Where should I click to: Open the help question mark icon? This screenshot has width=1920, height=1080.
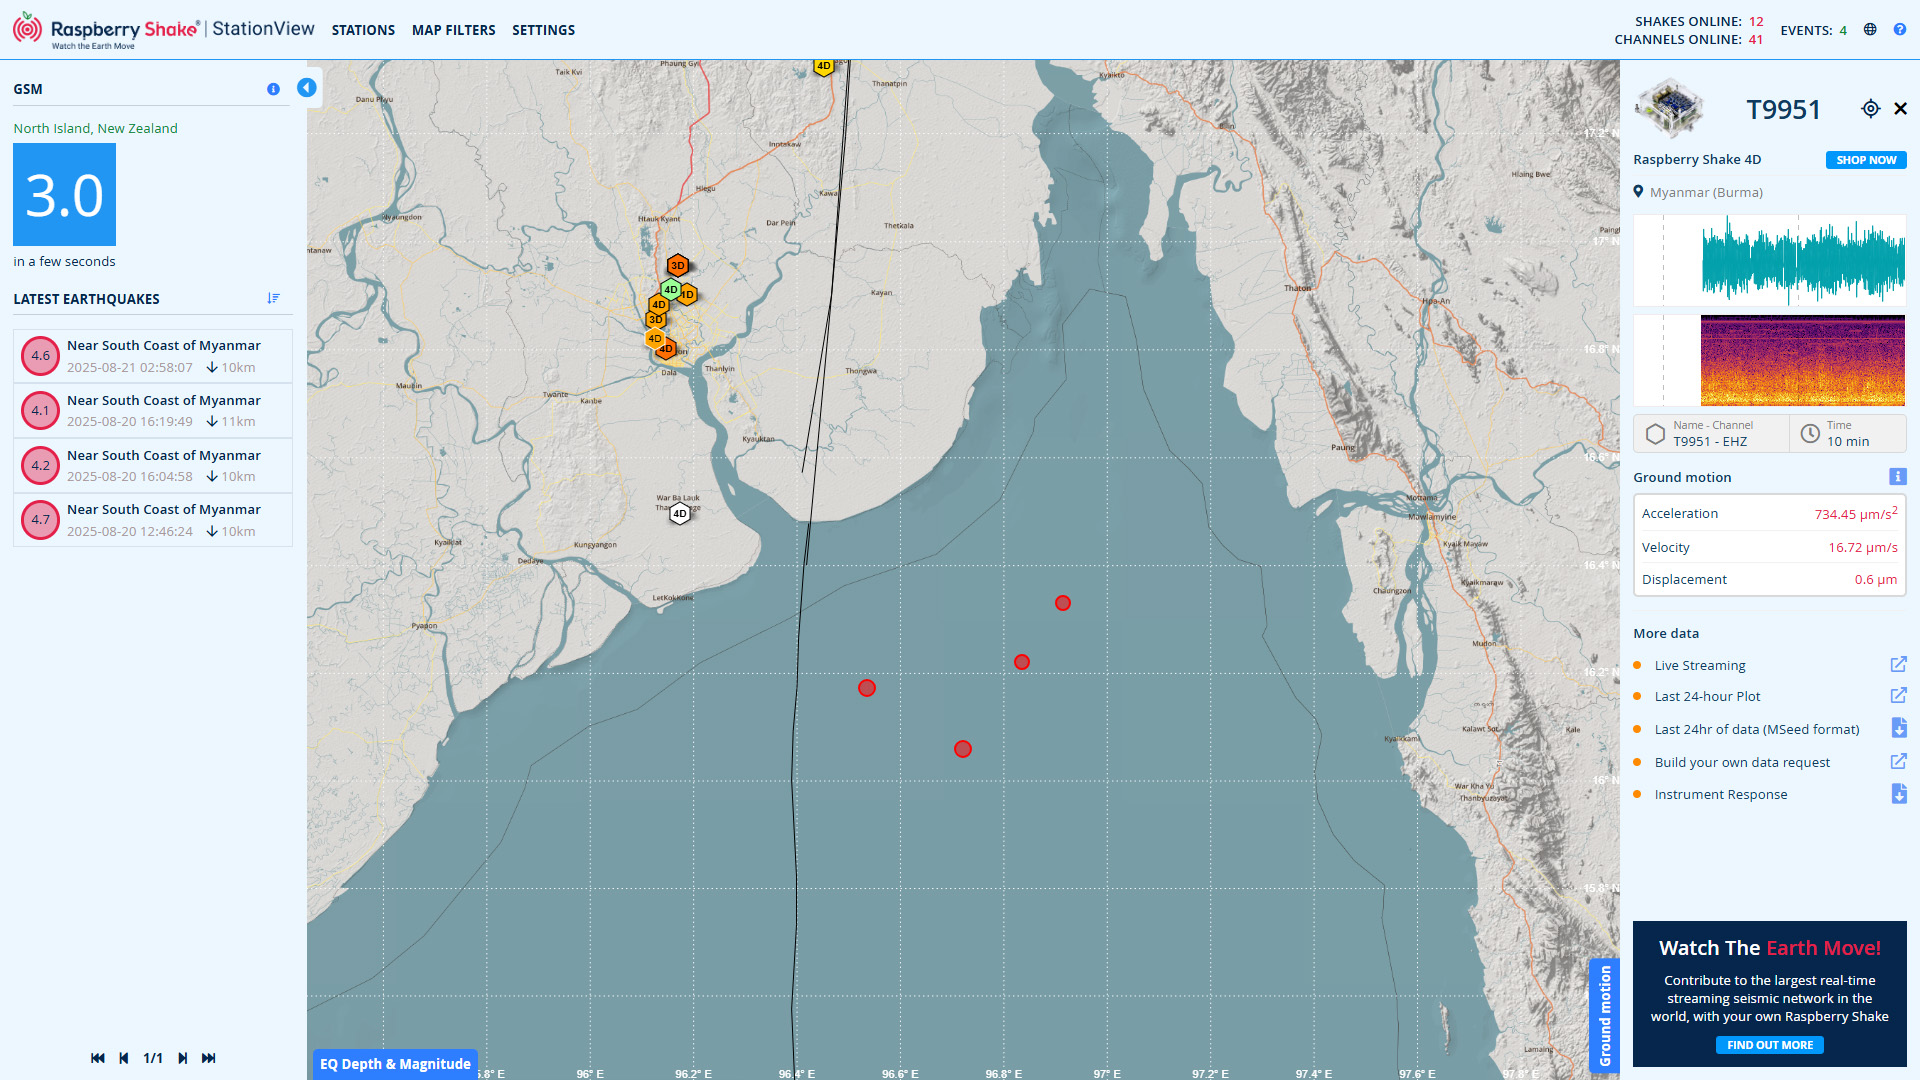click(1899, 30)
